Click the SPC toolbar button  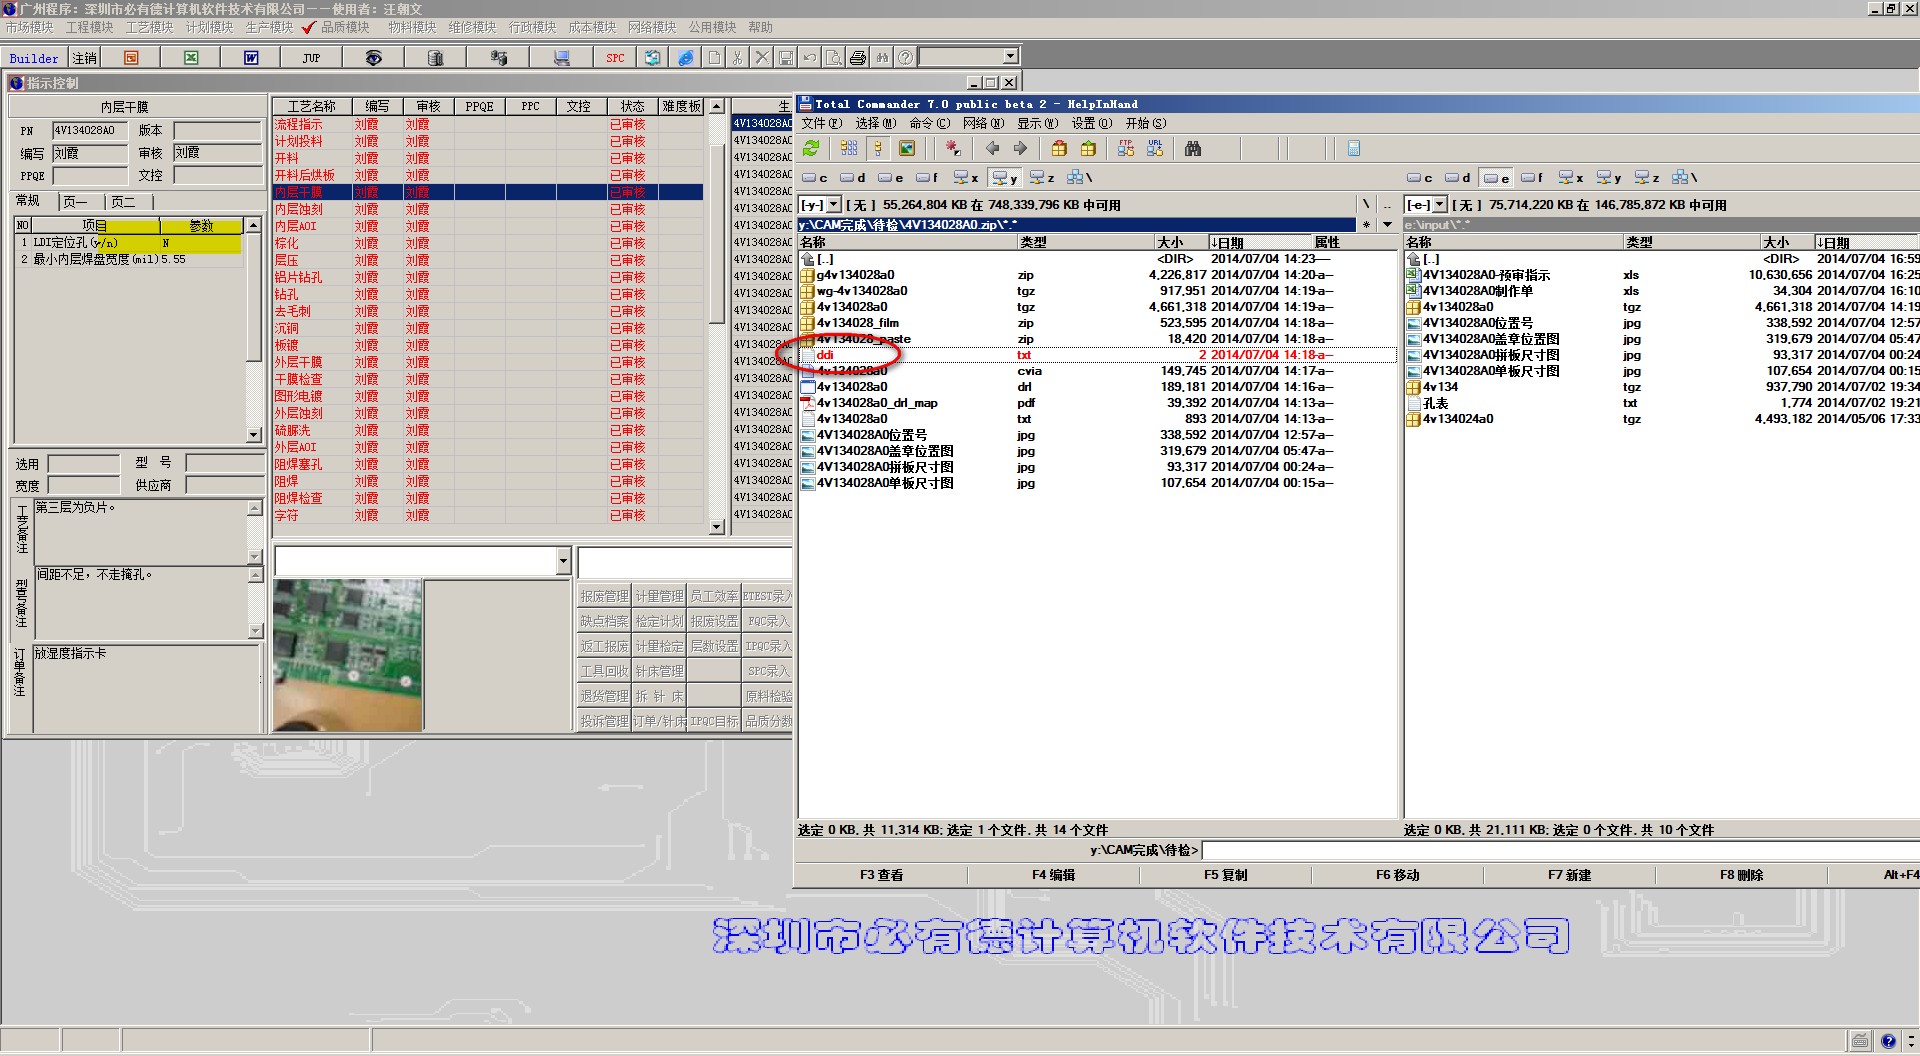tap(615, 58)
